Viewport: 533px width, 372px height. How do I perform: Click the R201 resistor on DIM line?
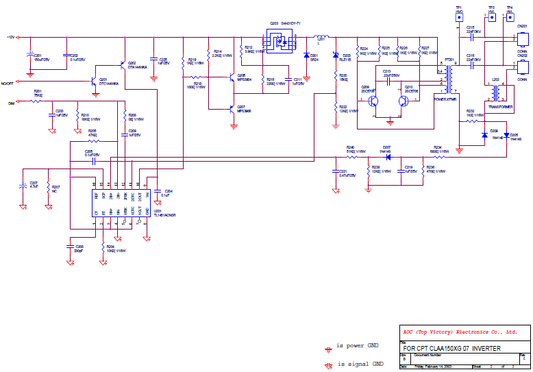click(36, 101)
